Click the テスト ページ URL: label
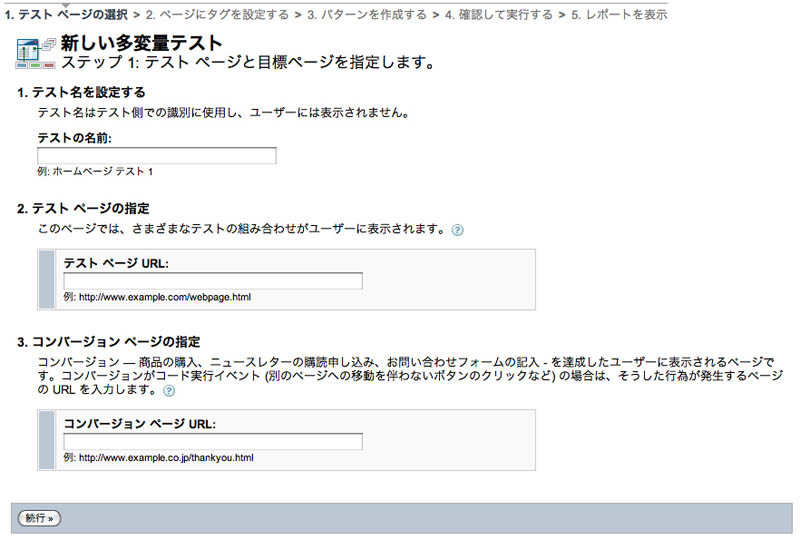Image resolution: width=800 pixels, height=540 pixels. pos(116,263)
